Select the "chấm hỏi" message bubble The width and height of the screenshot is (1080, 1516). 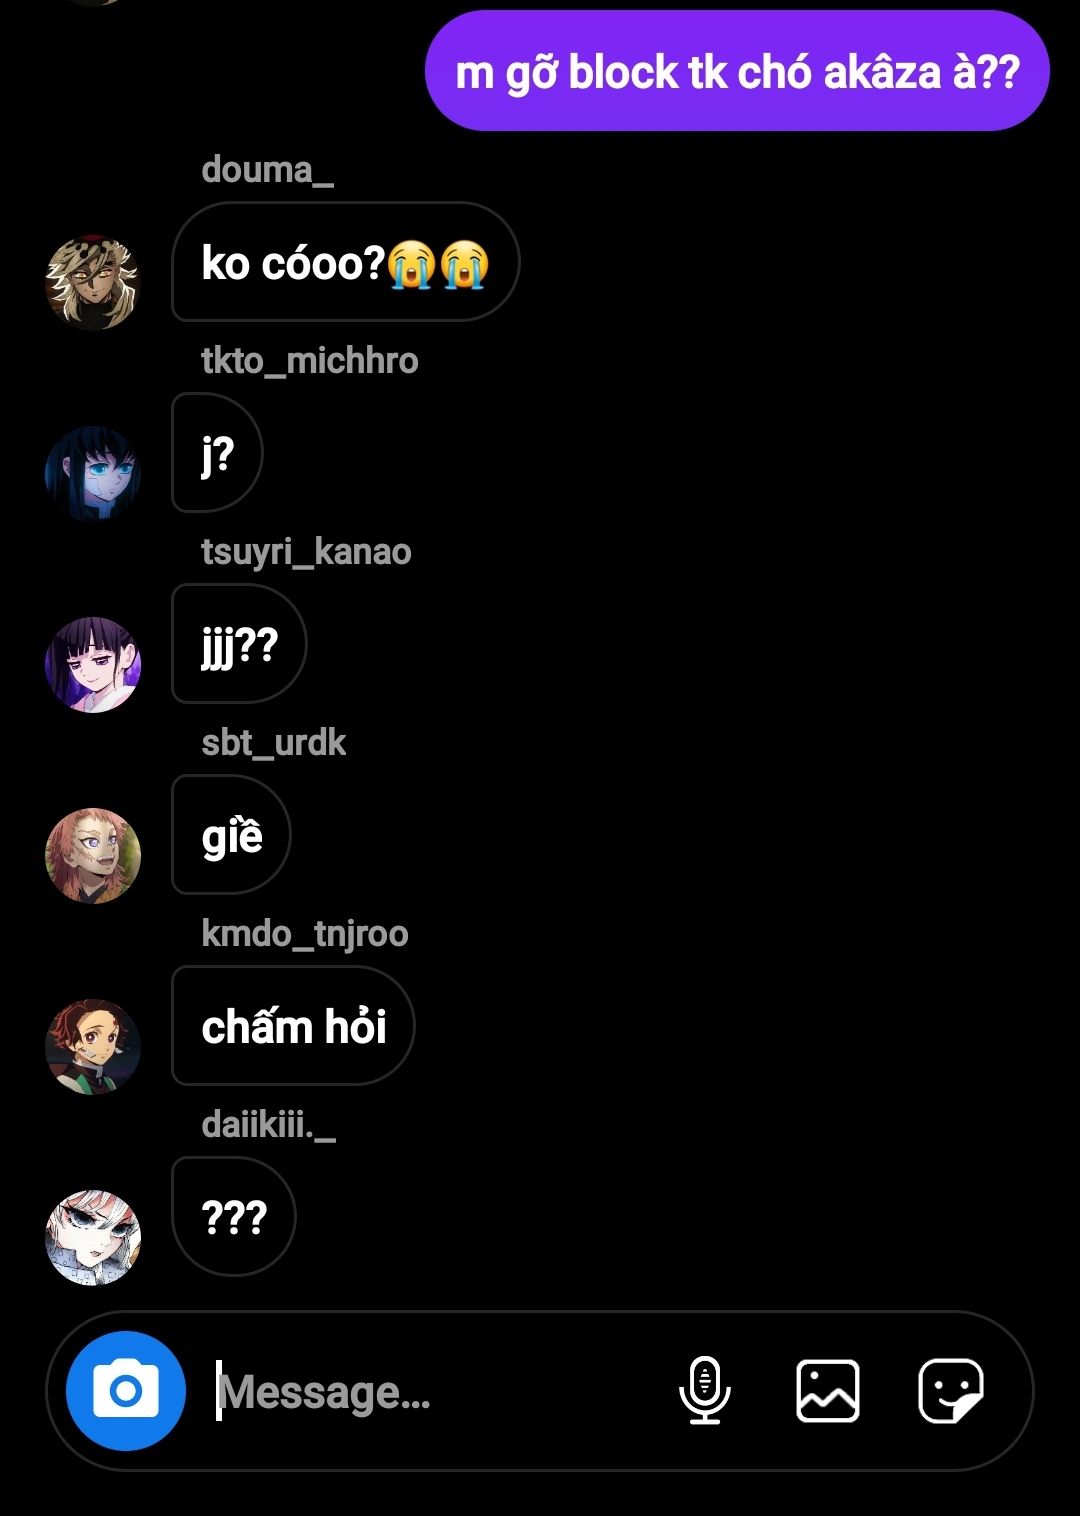(x=293, y=1026)
